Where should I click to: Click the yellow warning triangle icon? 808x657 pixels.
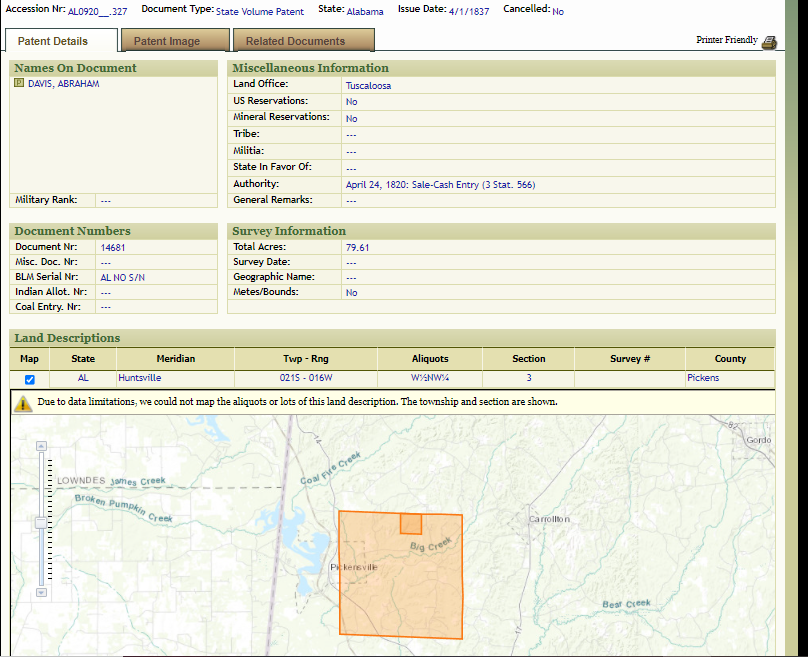22,403
